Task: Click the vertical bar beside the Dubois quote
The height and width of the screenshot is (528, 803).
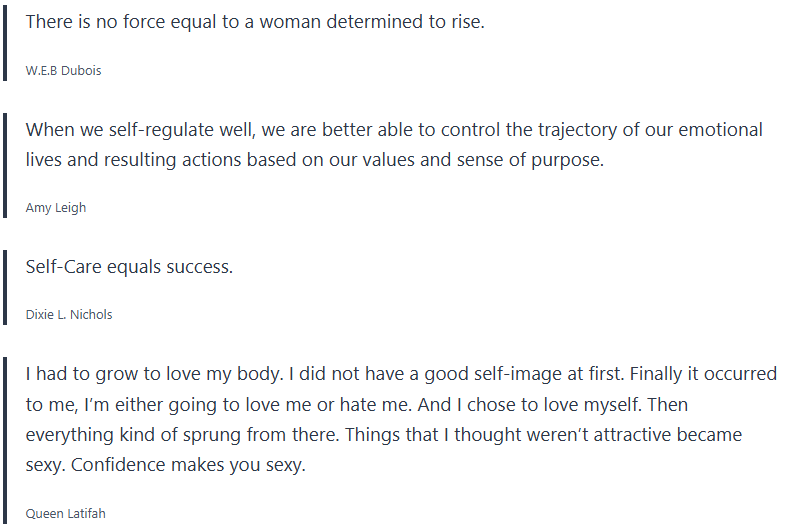Action: 5,43
